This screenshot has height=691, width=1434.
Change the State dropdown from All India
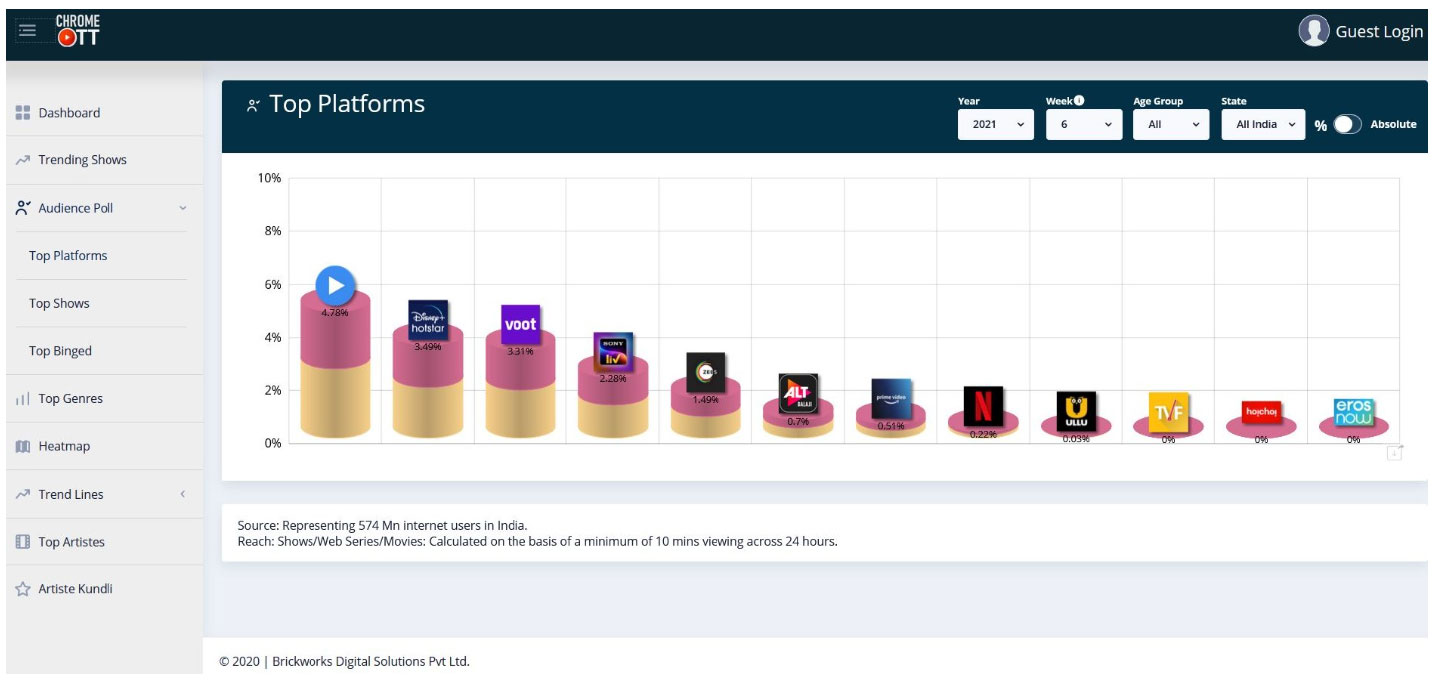[x=1263, y=123]
